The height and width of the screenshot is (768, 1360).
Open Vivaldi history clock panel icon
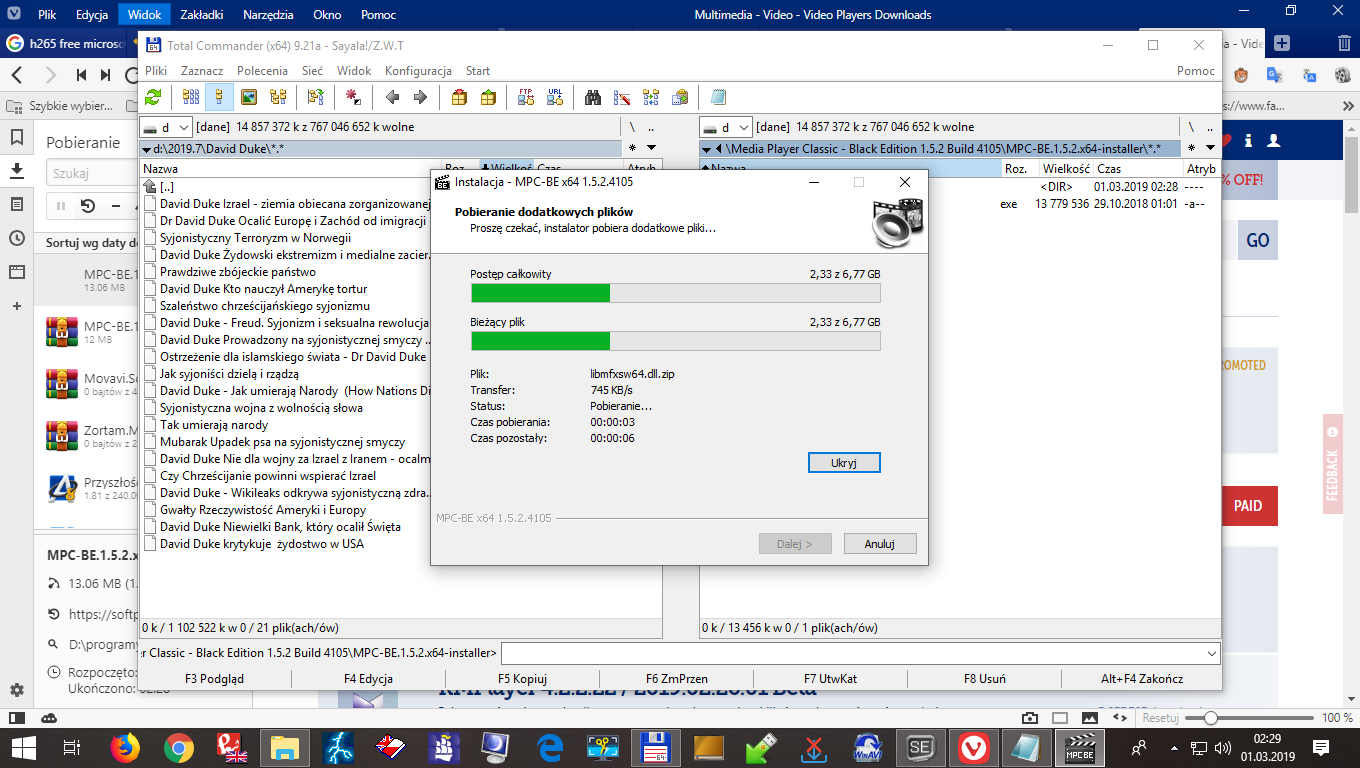coord(17,238)
